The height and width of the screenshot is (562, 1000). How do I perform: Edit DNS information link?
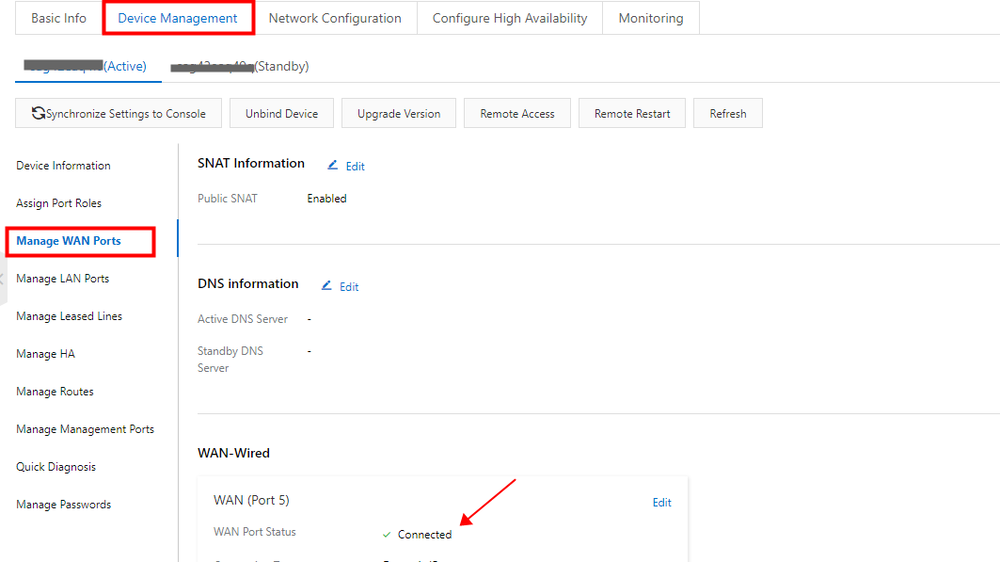[x=349, y=287]
